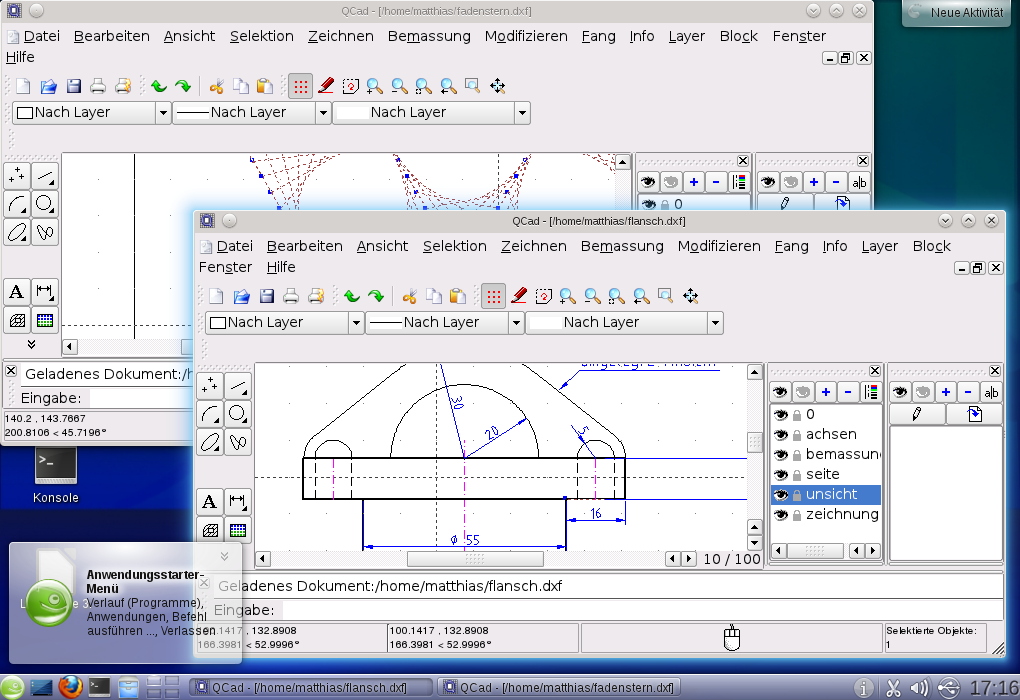Click vertical scrollbar thumb in flansch drawing
Image resolution: width=1020 pixels, height=700 pixels.
[x=755, y=442]
